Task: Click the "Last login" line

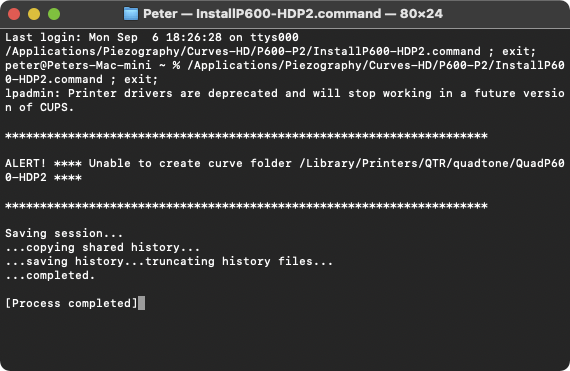Action: coord(152,37)
